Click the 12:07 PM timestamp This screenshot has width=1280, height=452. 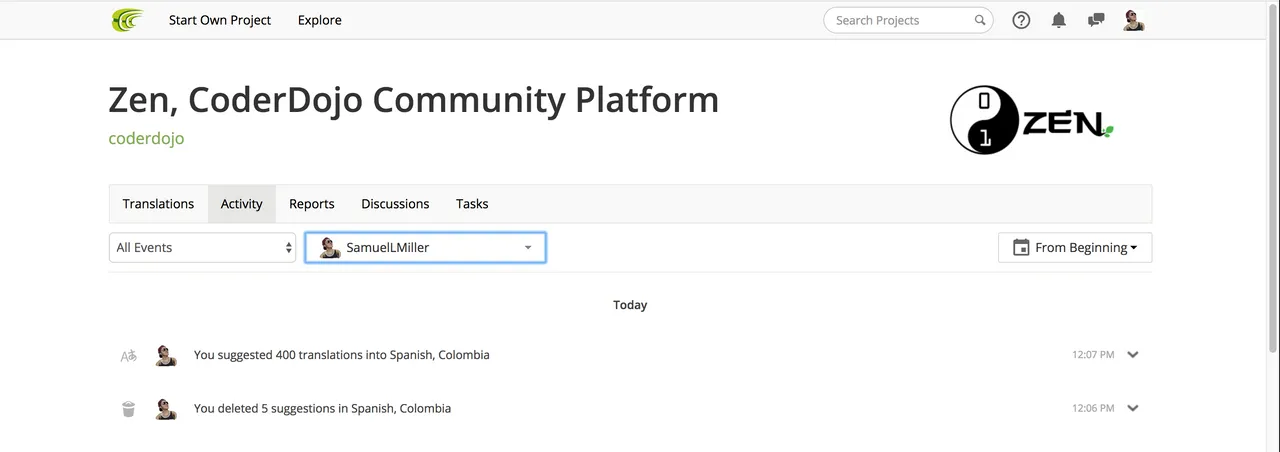pyautogui.click(x=1093, y=355)
